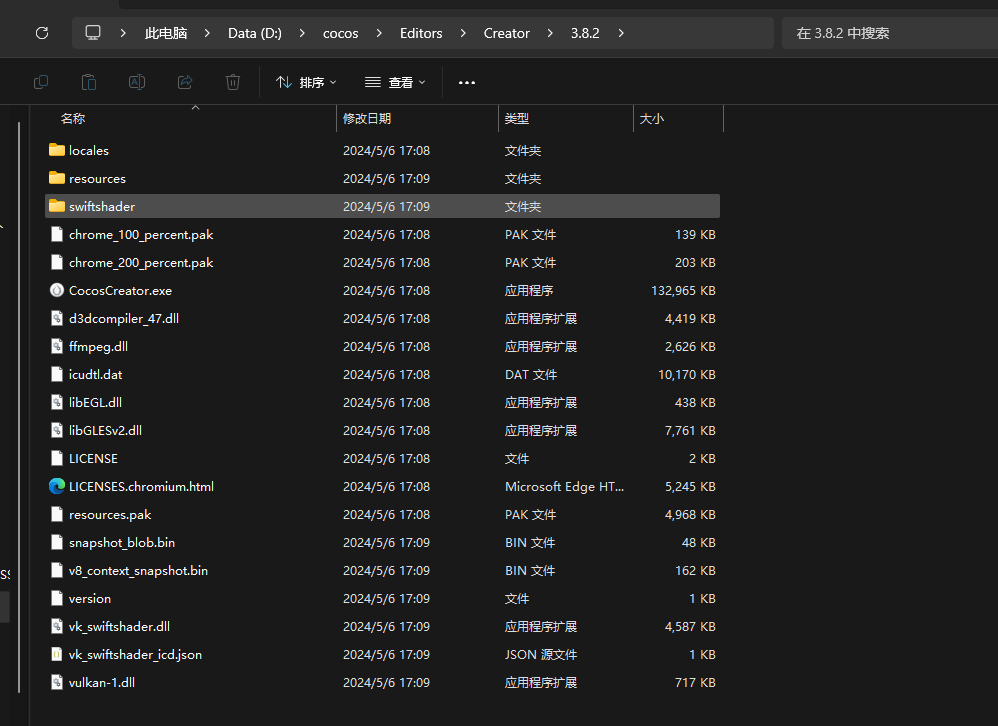This screenshot has width=998, height=726.
Task: Navigate to Data (D:) breadcrumb
Action: pos(255,33)
